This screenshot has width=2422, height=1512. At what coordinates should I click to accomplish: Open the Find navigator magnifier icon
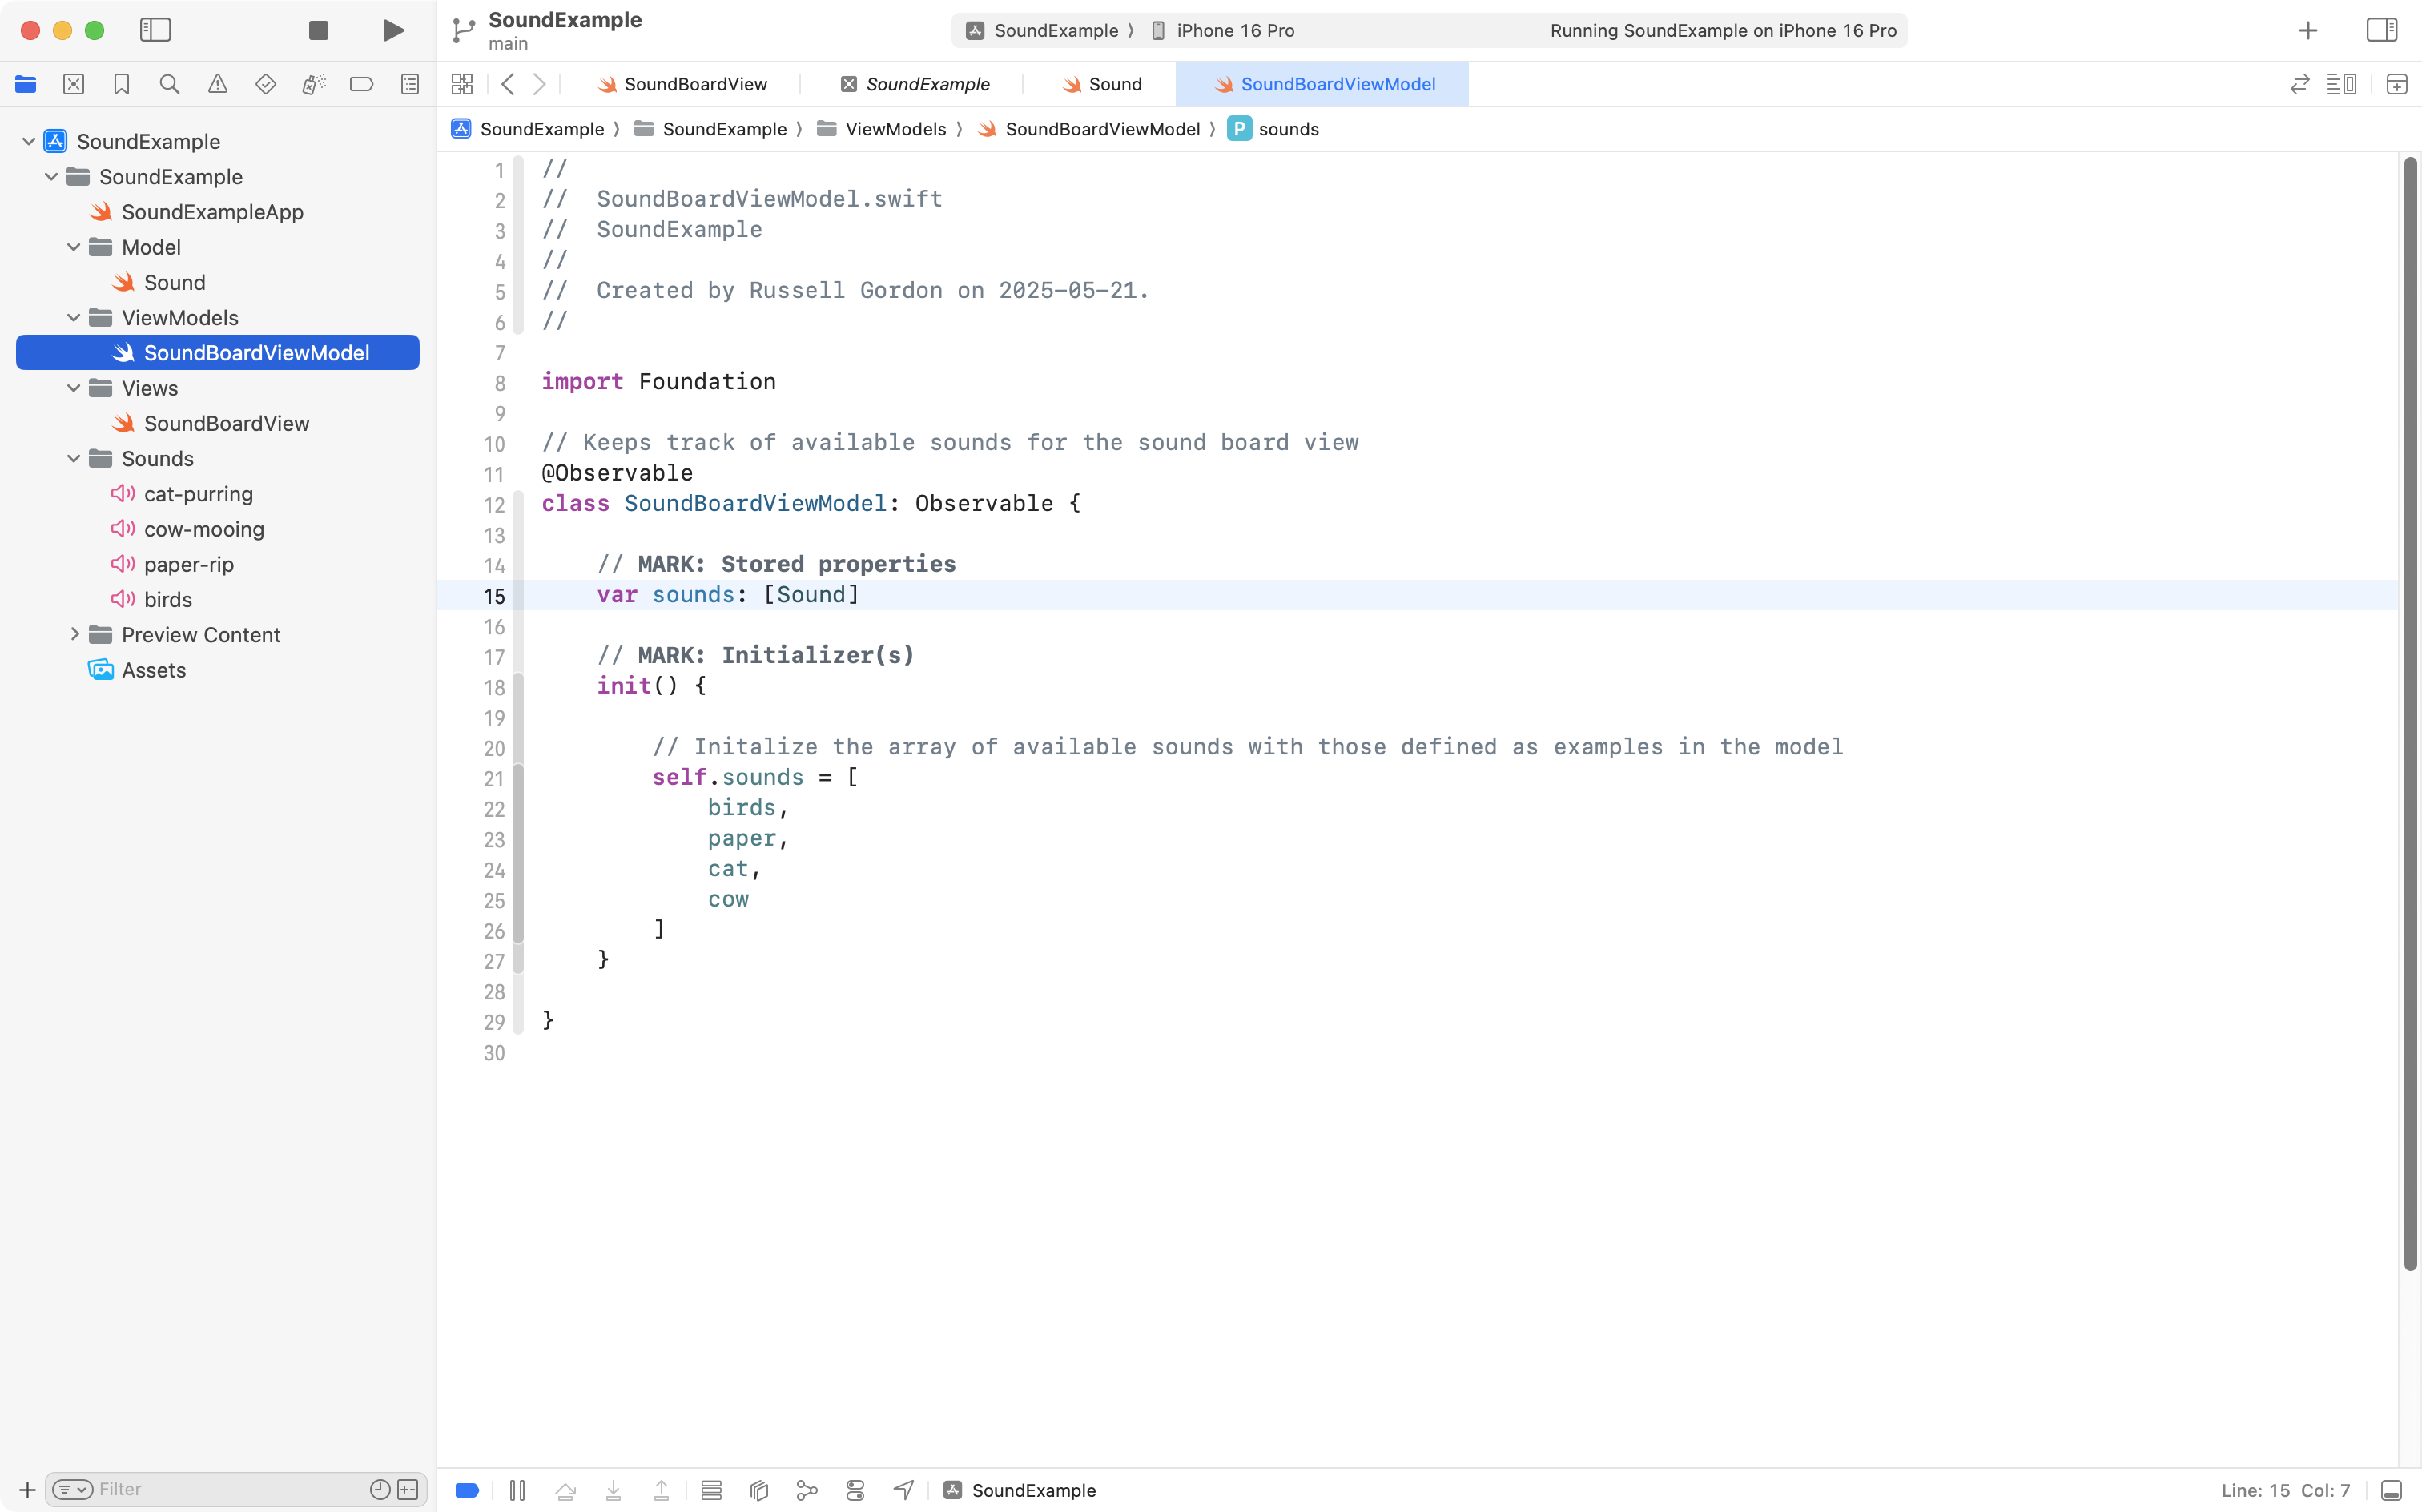(x=169, y=84)
